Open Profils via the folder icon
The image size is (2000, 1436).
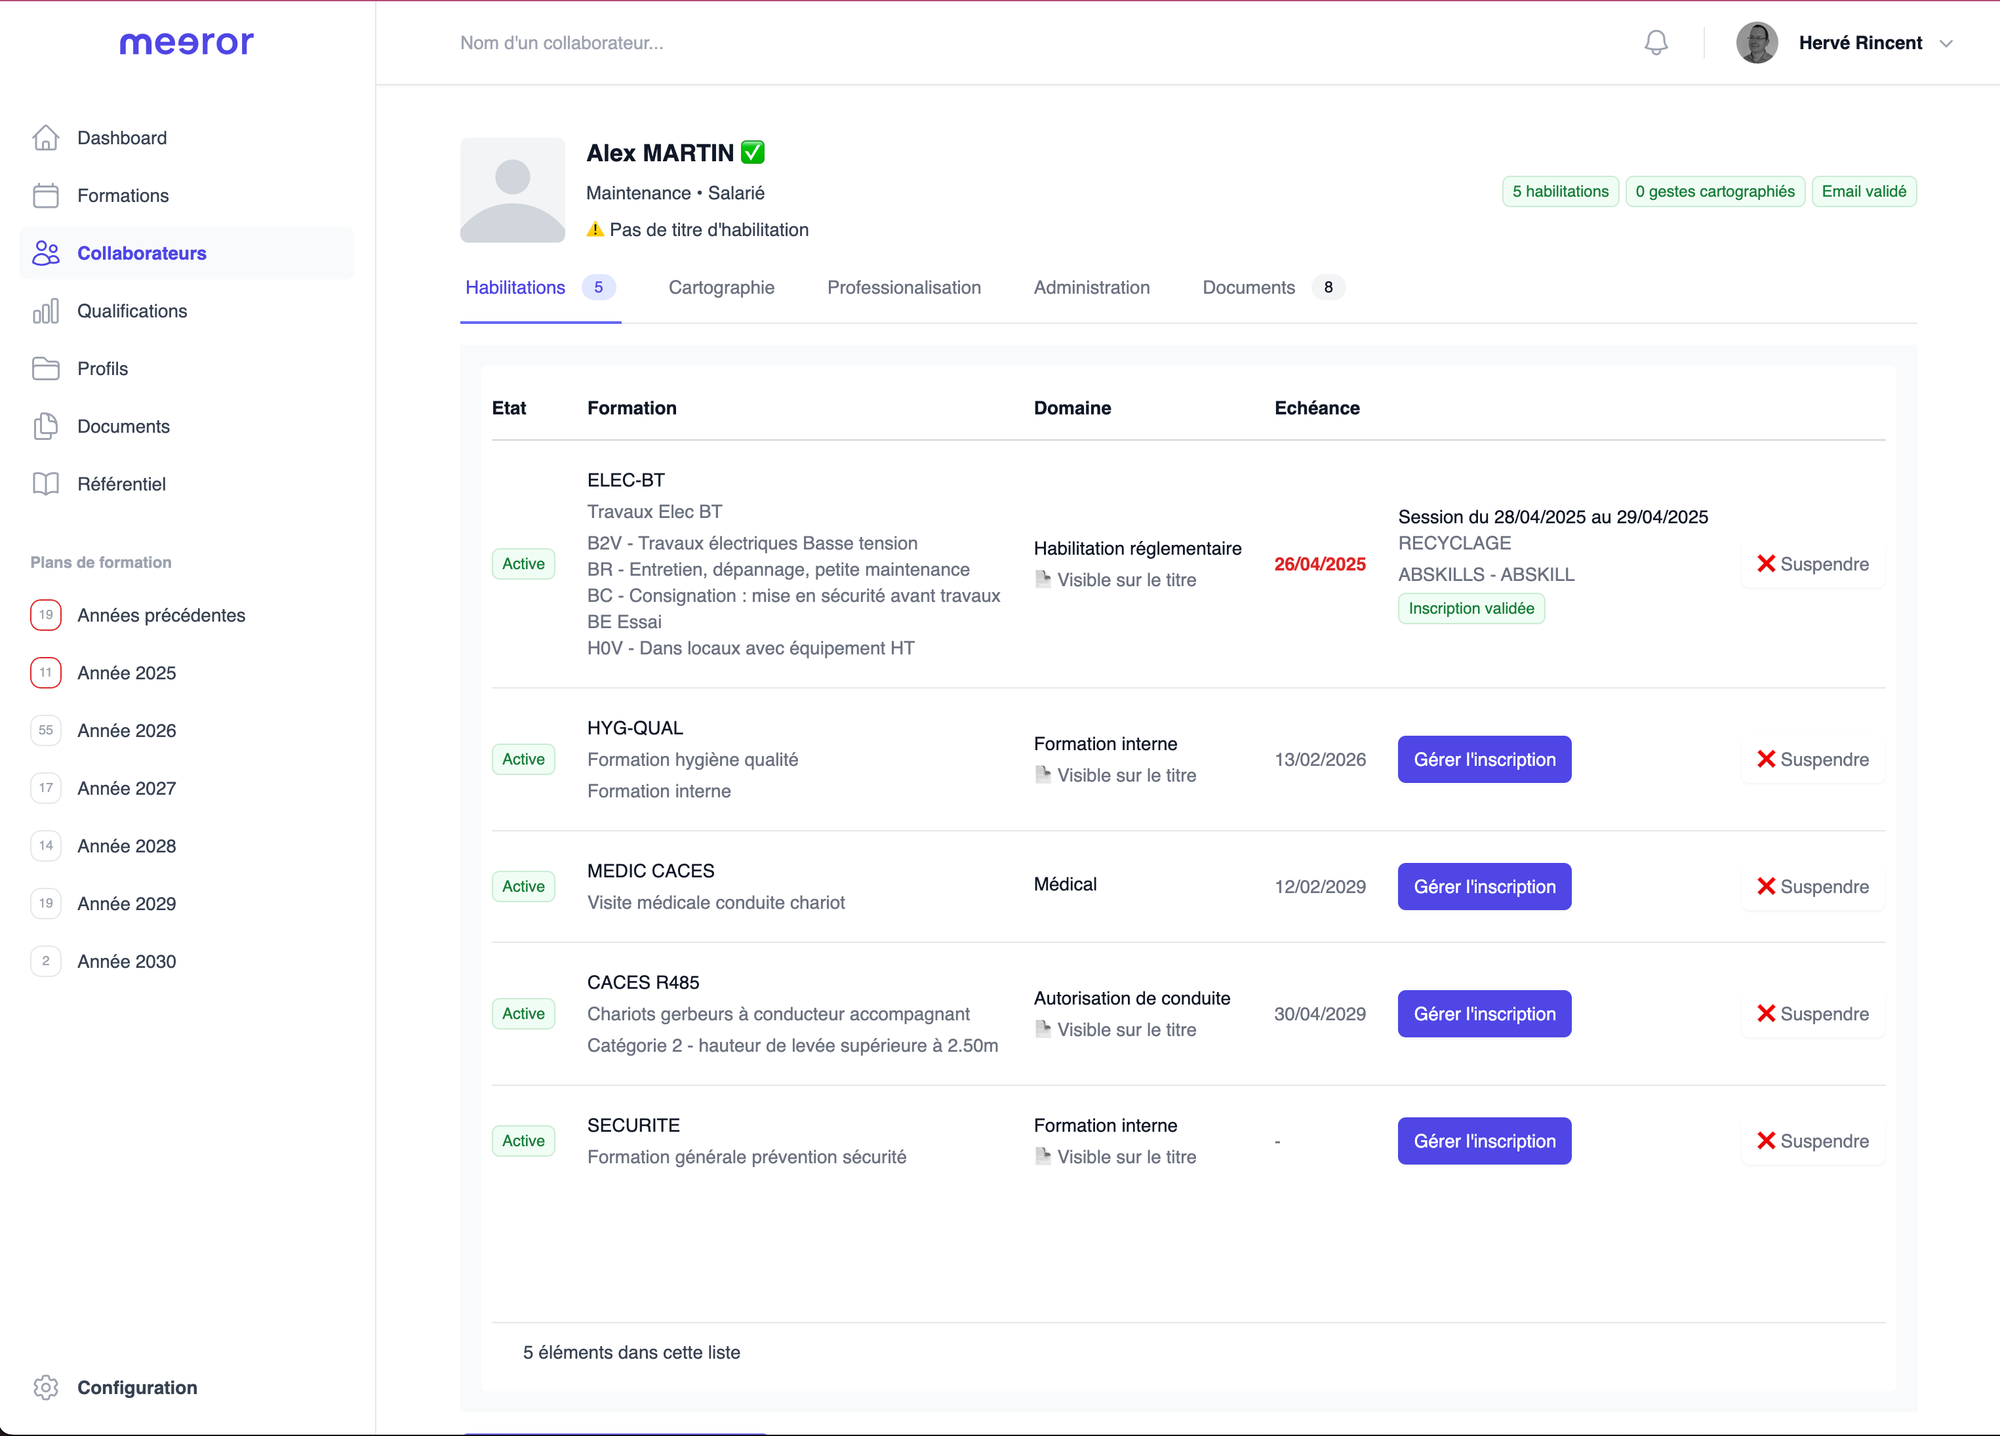coord(46,368)
